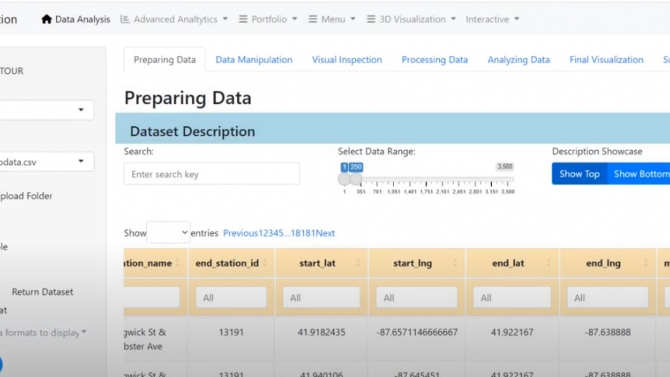Viewport: 670px width, 377px height.
Task: Click the upper data range slider handle at 250
Action: [x=356, y=179]
